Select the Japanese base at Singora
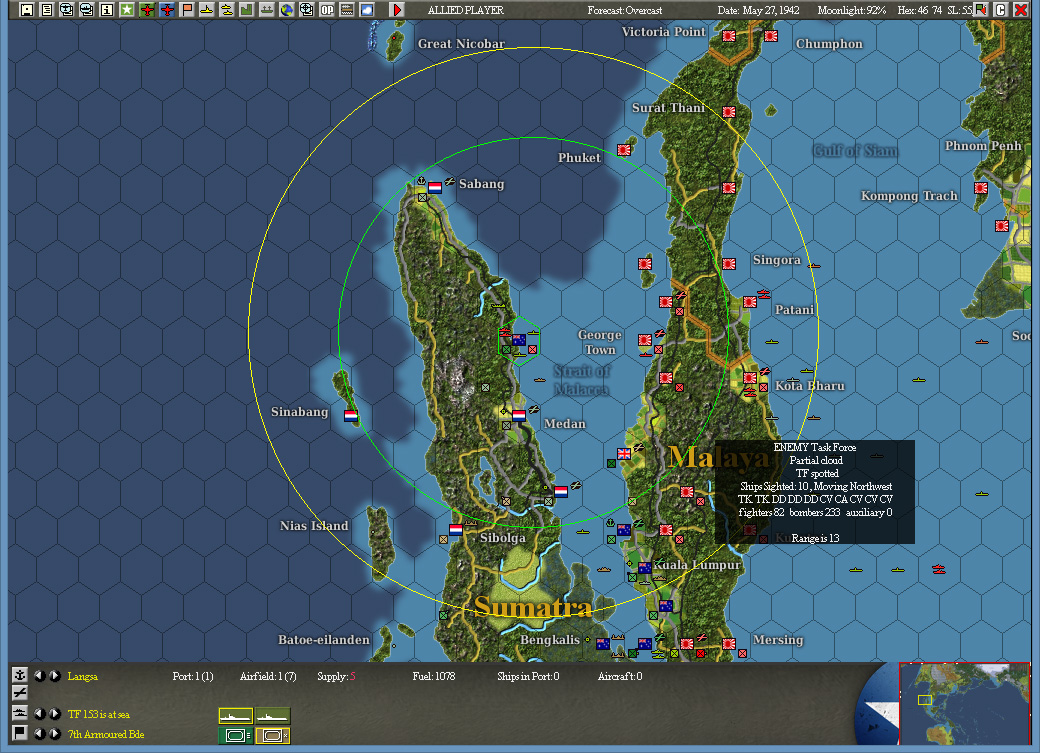1040x753 pixels. click(x=729, y=263)
